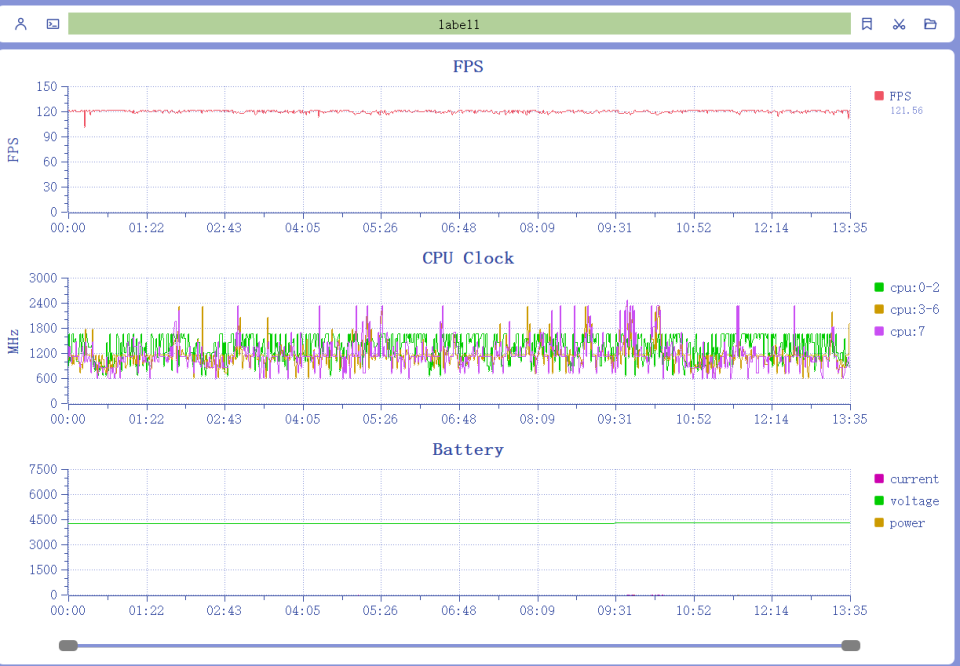
Task: Click the 121.56 FPS value readout
Action: [x=906, y=111]
